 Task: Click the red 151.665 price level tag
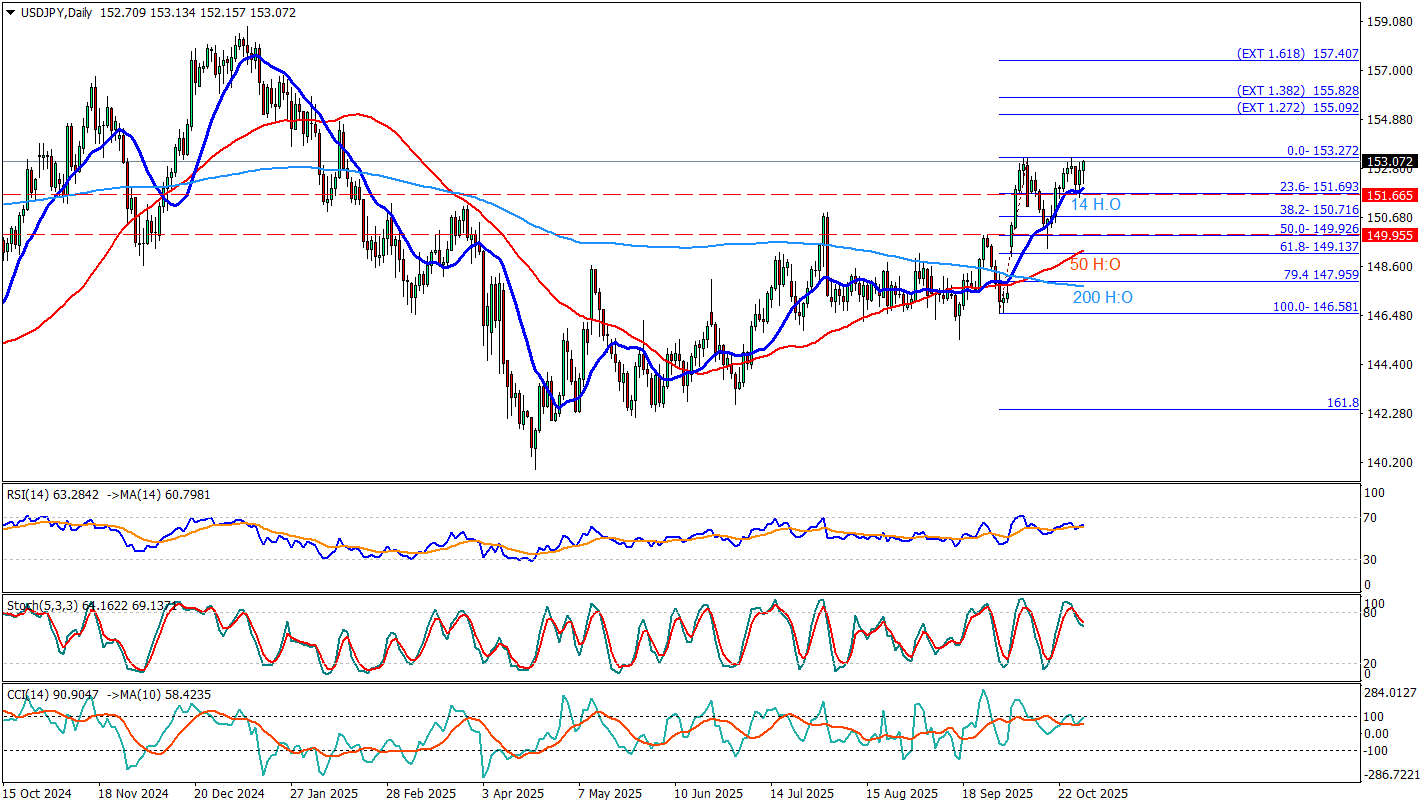[1390, 195]
